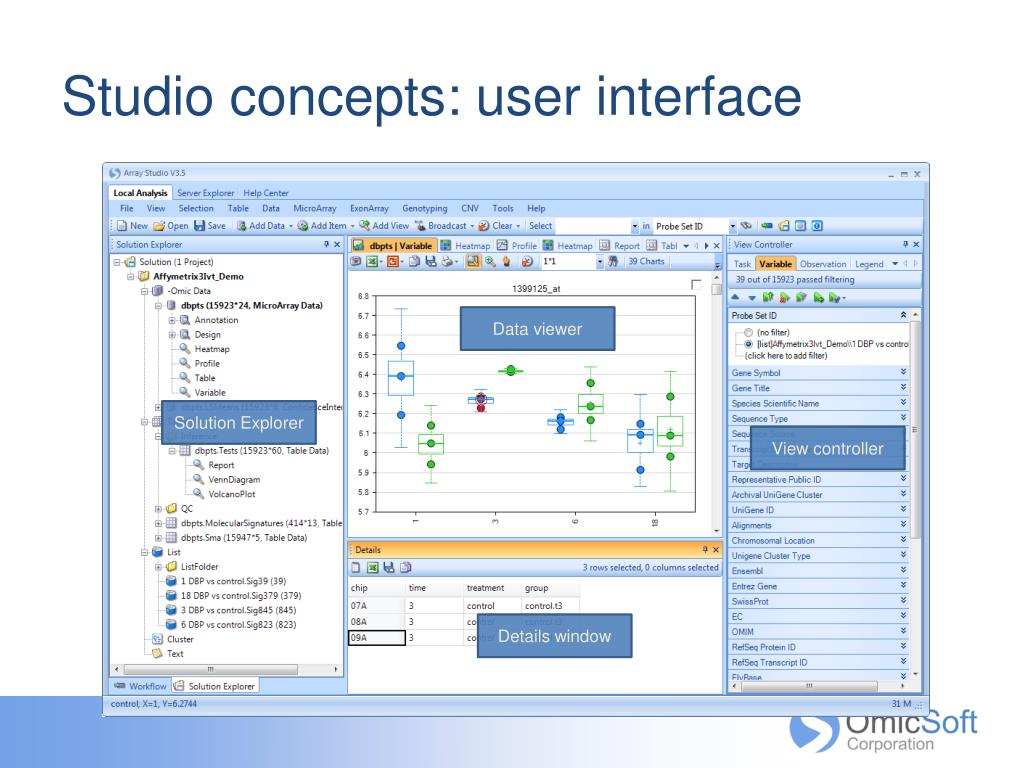Screen dimensions: 1024x768
Task: Click the Heatmap node icon in Solution Explorer
Action: (x=185, y=349)
